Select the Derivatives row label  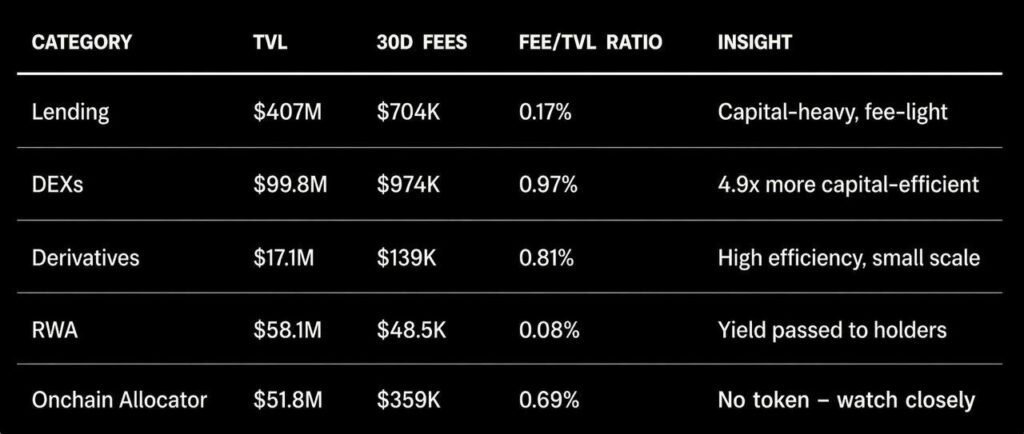point(86,258)
